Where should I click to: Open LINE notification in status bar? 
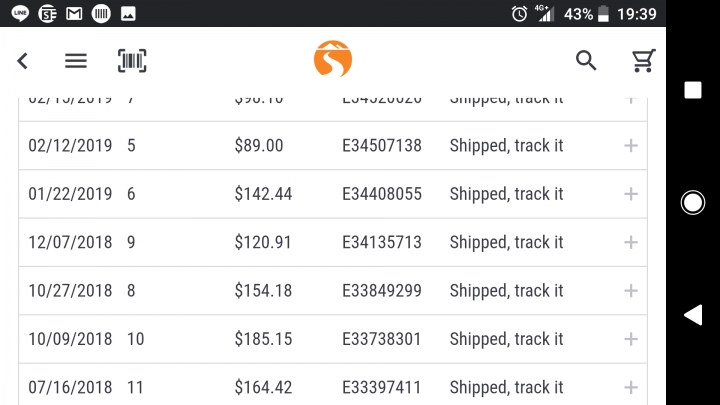tap(20, 13)
